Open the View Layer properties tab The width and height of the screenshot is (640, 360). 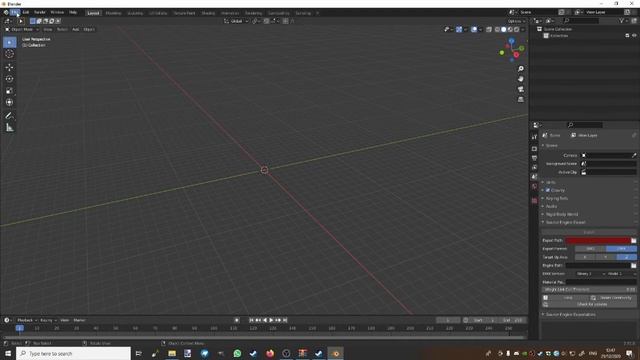(x=534, y=167)
